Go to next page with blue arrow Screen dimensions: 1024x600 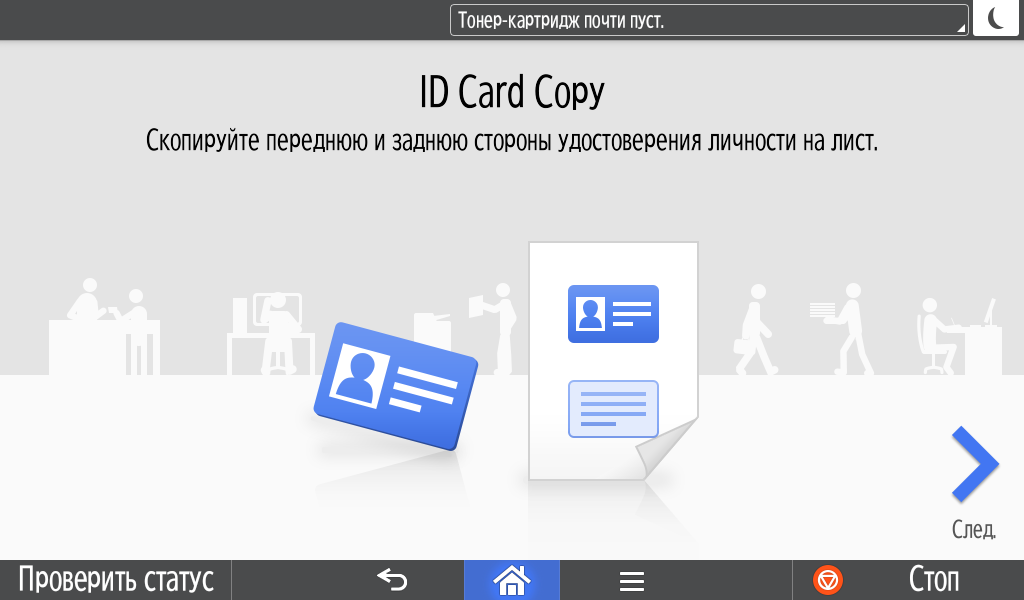(x=974, y=464)
